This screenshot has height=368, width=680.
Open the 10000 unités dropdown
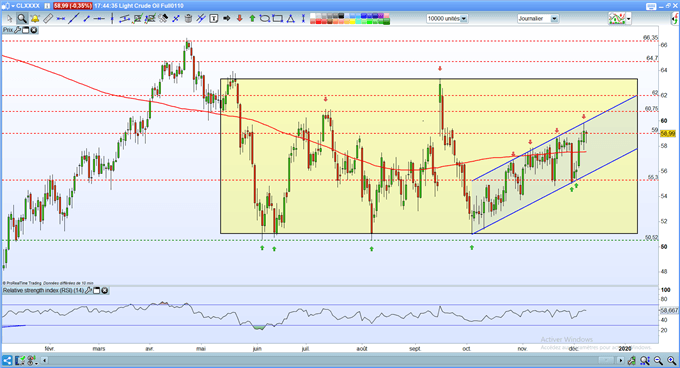(x=447, y=19)
